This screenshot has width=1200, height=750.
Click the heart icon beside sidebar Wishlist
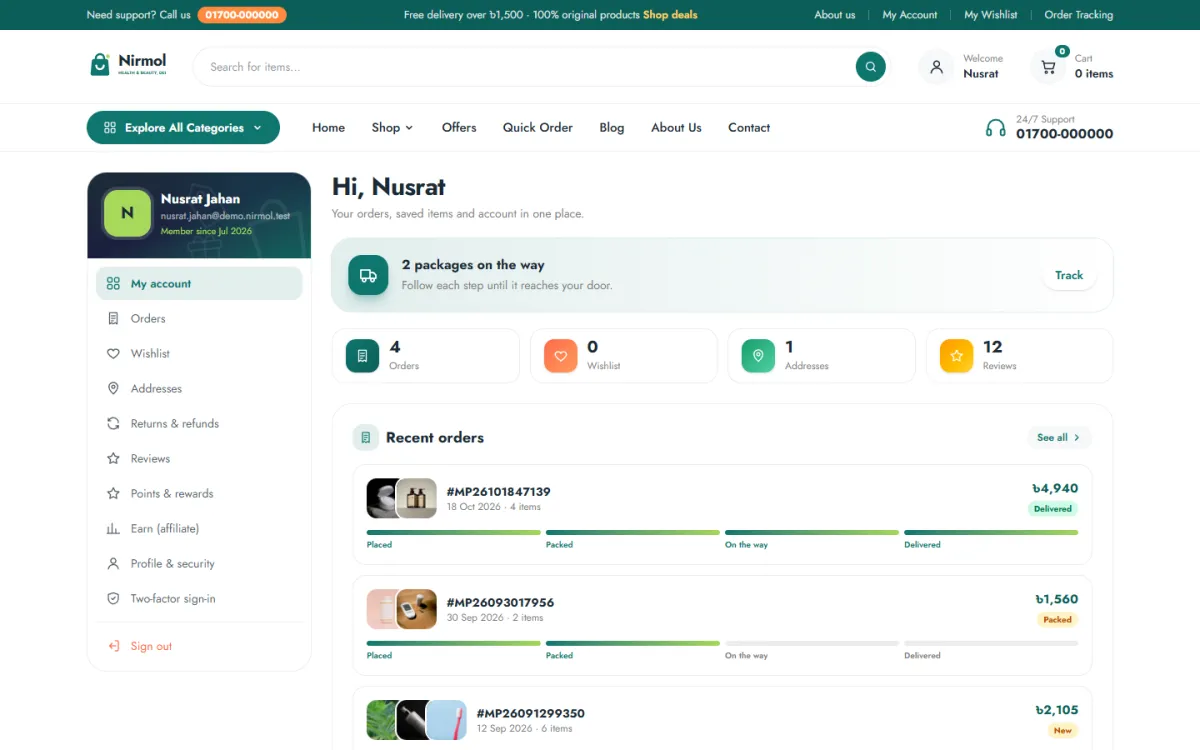(113, 353)
